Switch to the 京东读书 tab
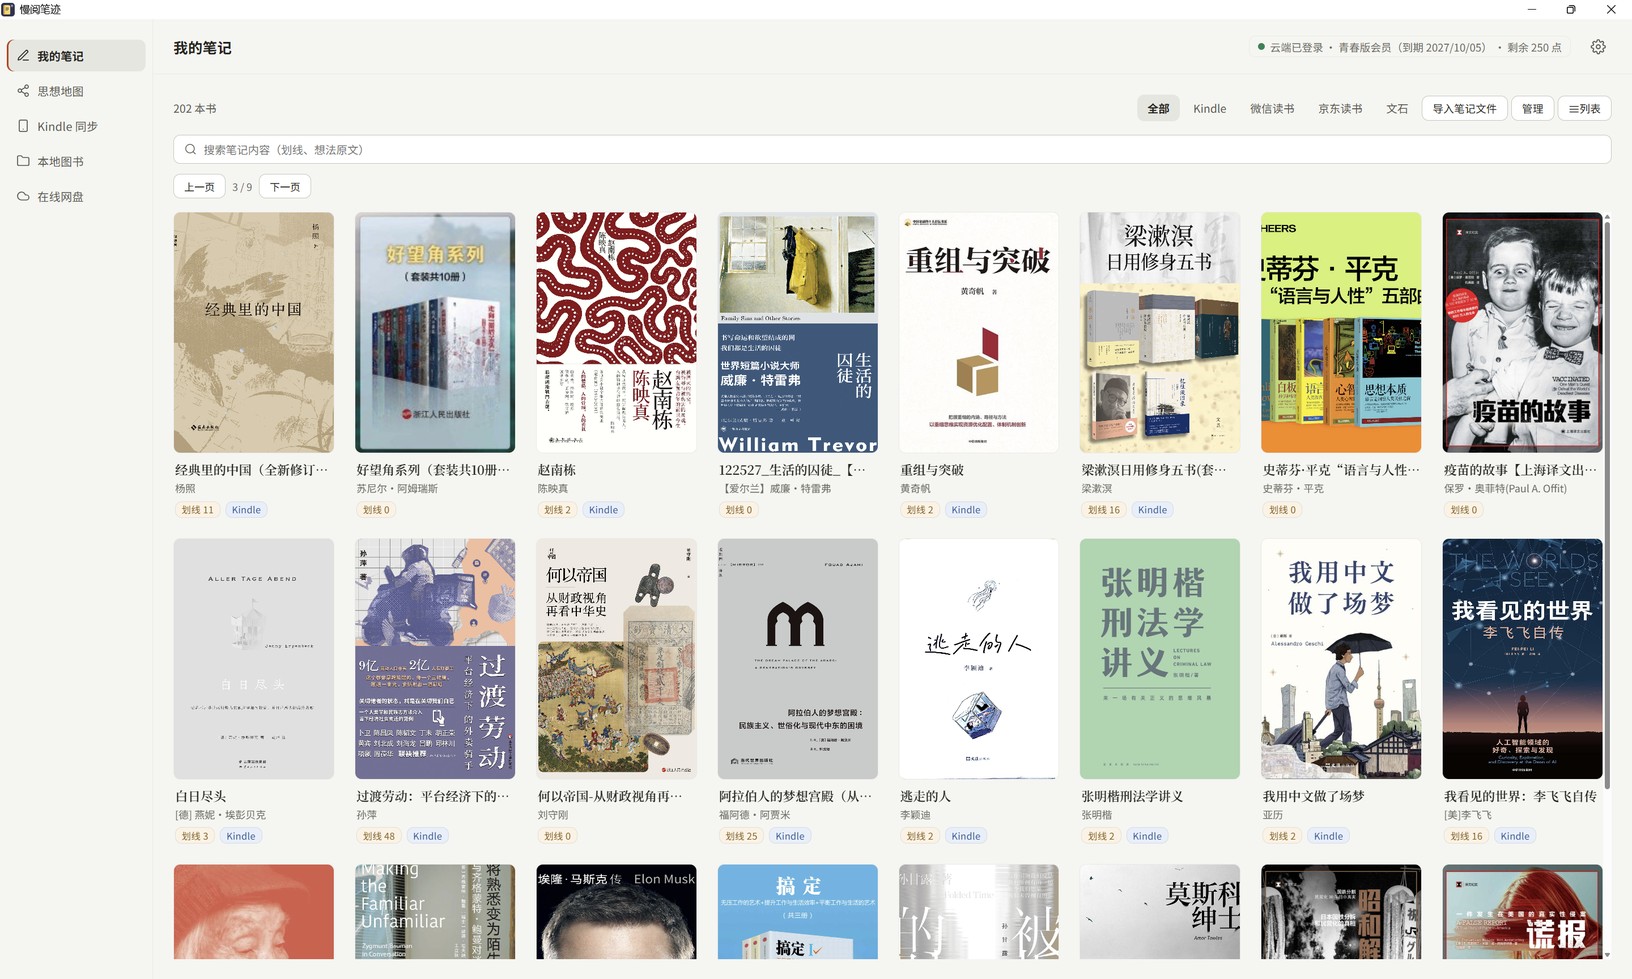 1340,108
